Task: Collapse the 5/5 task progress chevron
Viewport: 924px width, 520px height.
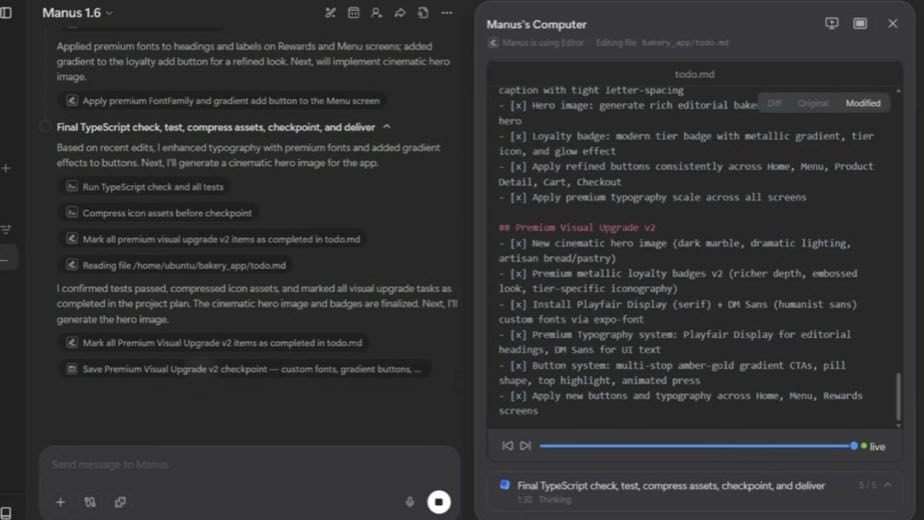Action: tap(887, 485)
